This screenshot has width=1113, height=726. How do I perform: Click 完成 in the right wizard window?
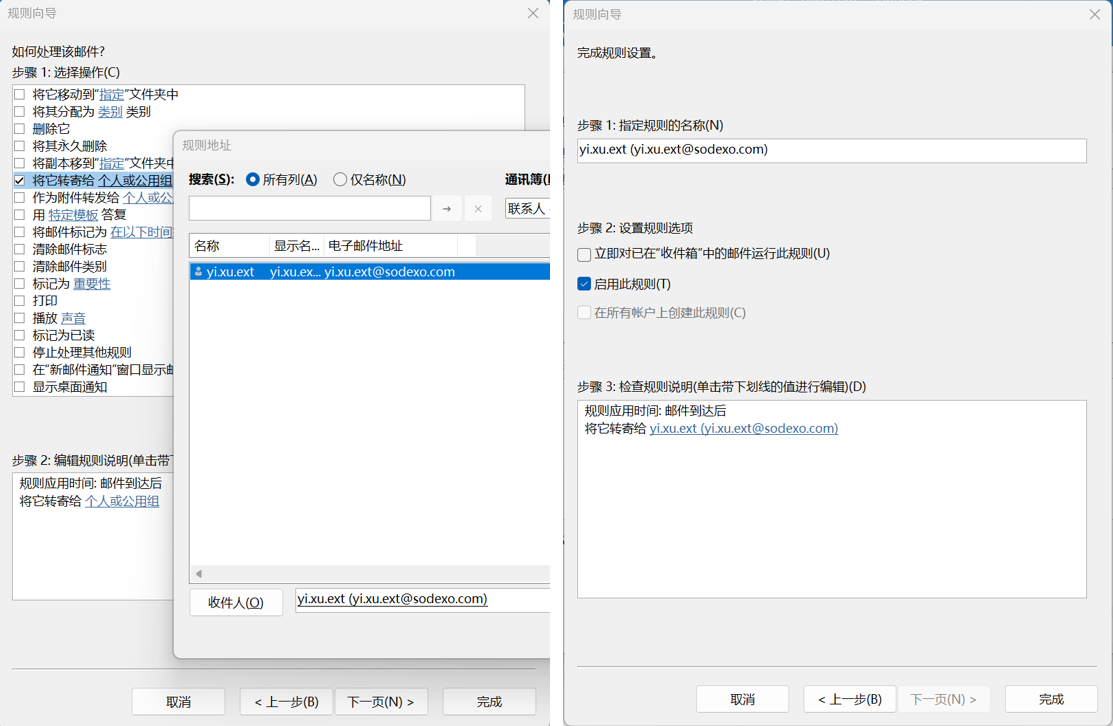point(1051,700)
